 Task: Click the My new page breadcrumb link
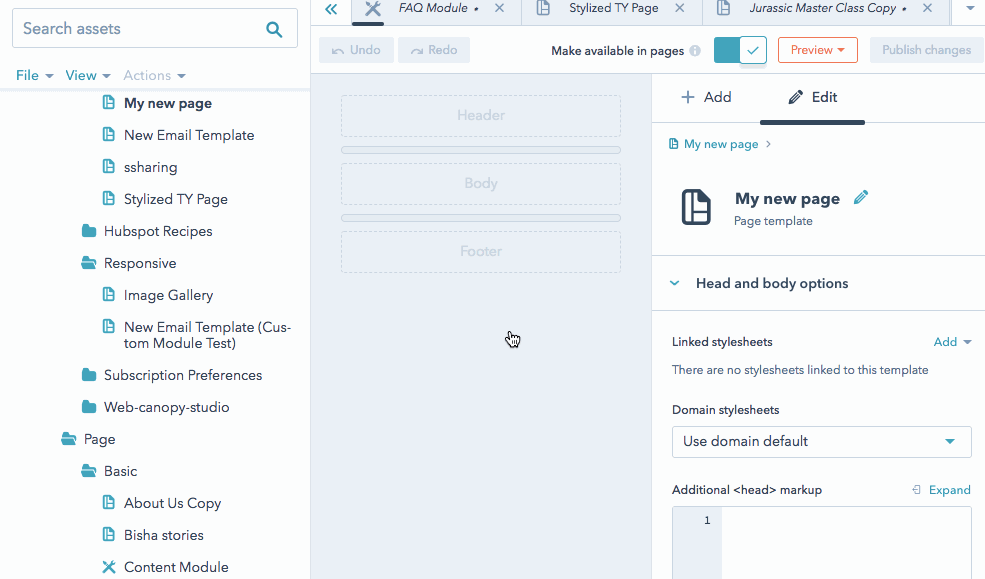(x=721, y=144)
